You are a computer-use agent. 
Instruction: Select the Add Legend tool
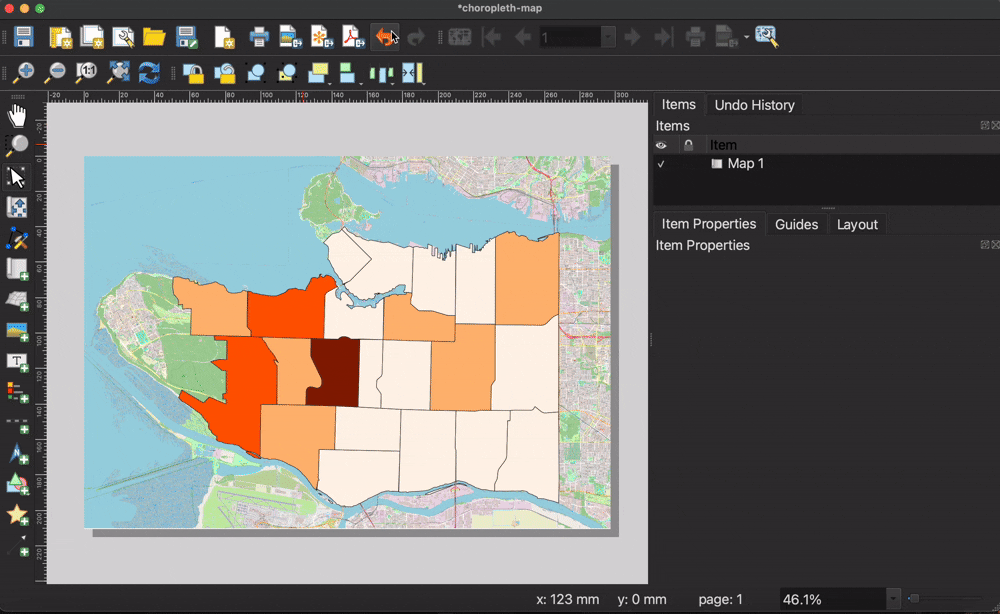(x=17, y=391)
